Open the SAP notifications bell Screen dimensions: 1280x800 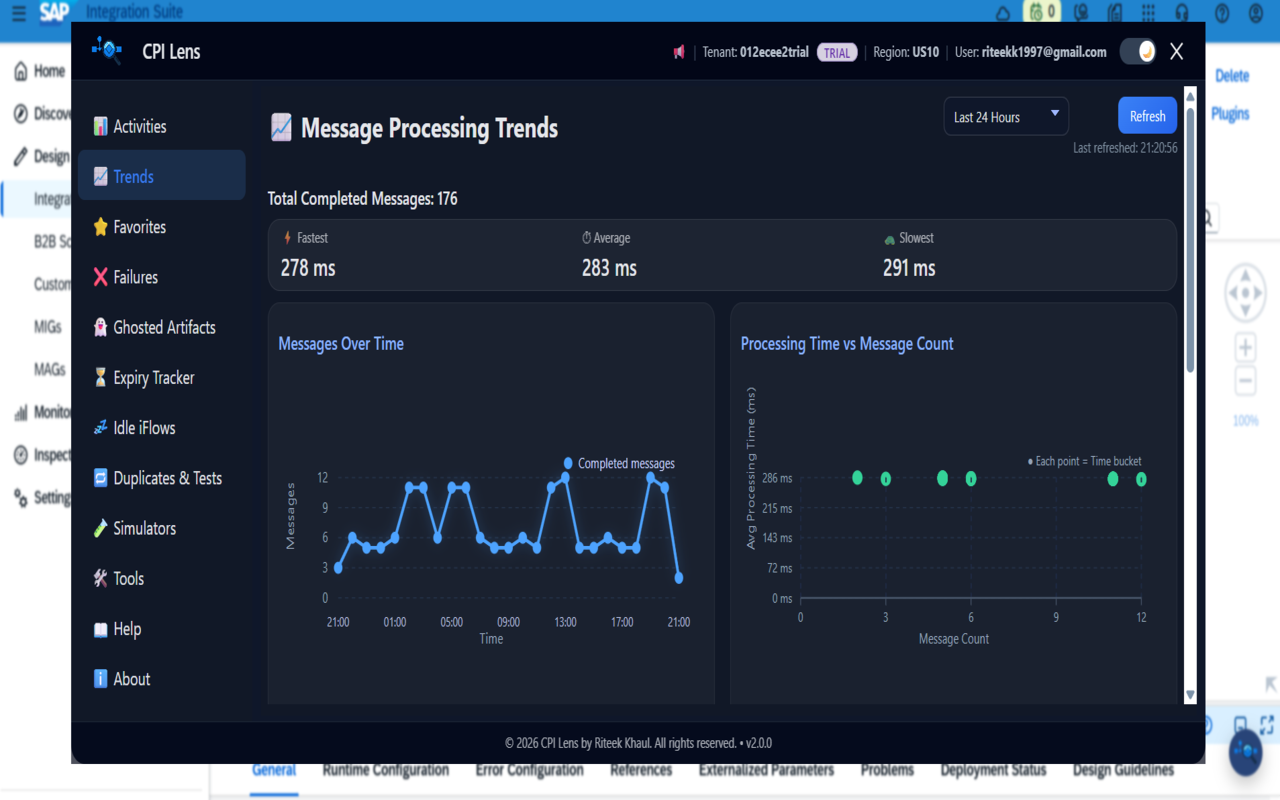pos(1001,11)
